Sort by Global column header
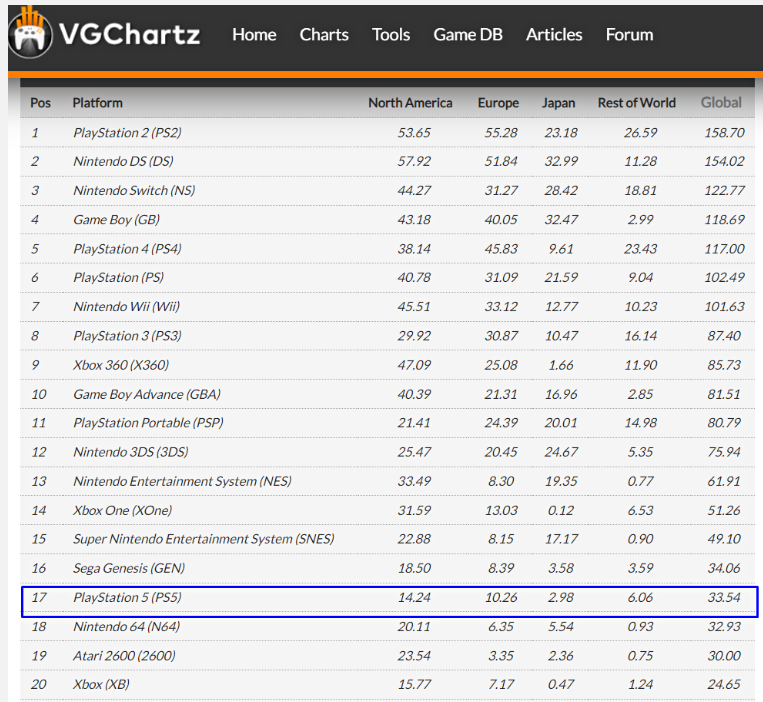Screen dimensions: 763x702 point(721,103)
